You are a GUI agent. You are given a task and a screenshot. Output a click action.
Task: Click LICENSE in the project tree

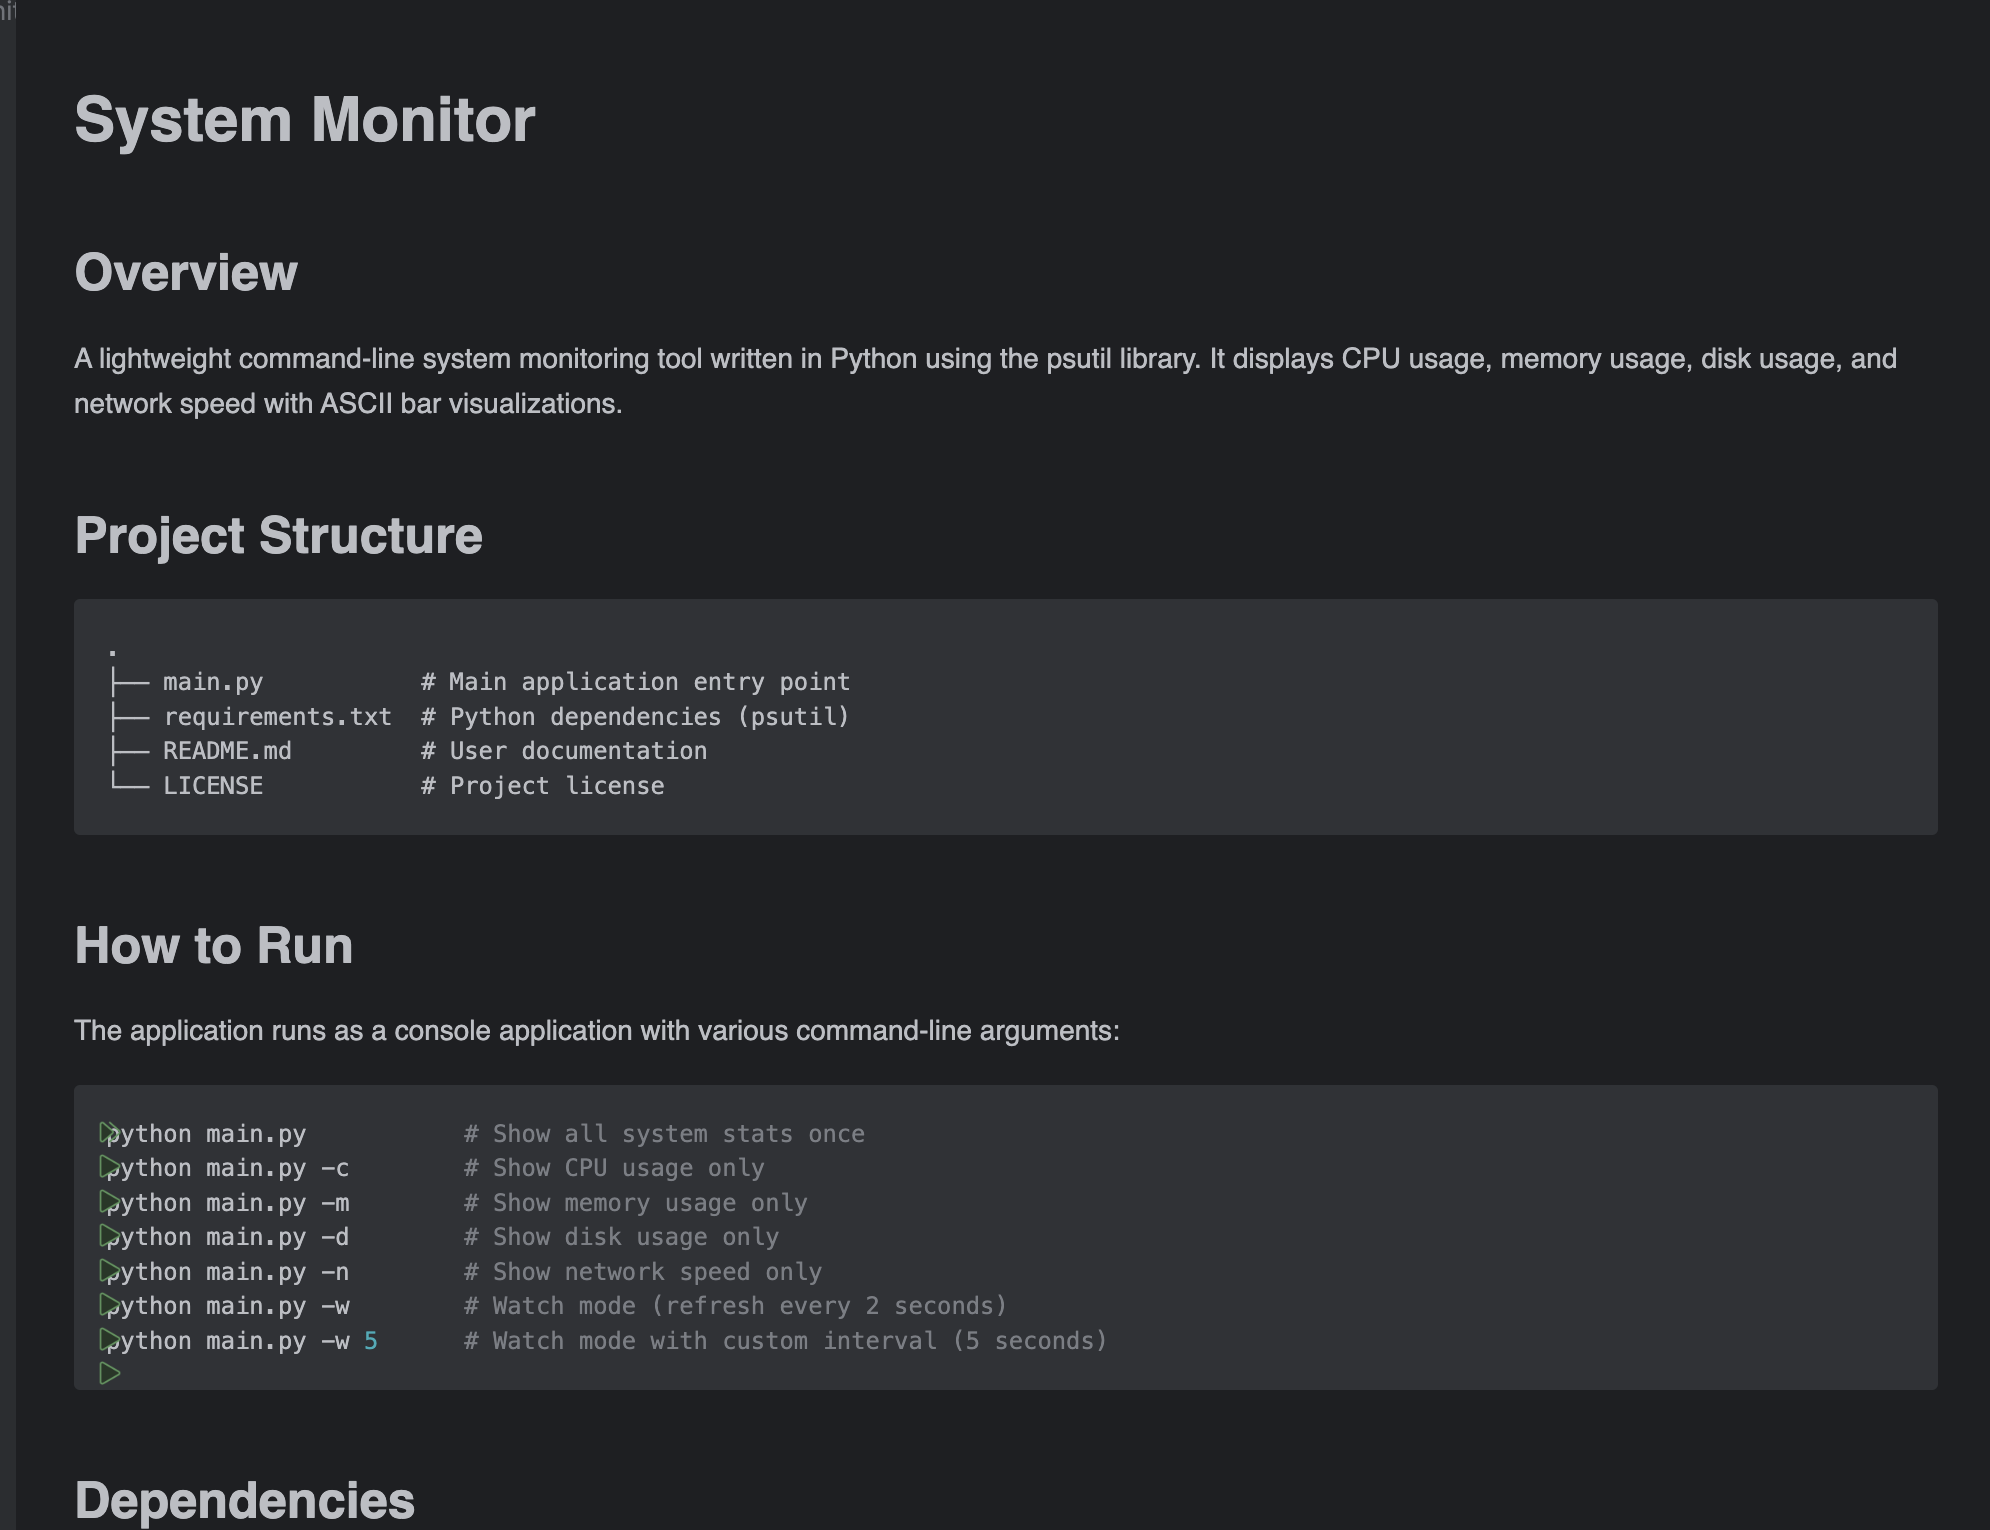(x=213, y=786)
